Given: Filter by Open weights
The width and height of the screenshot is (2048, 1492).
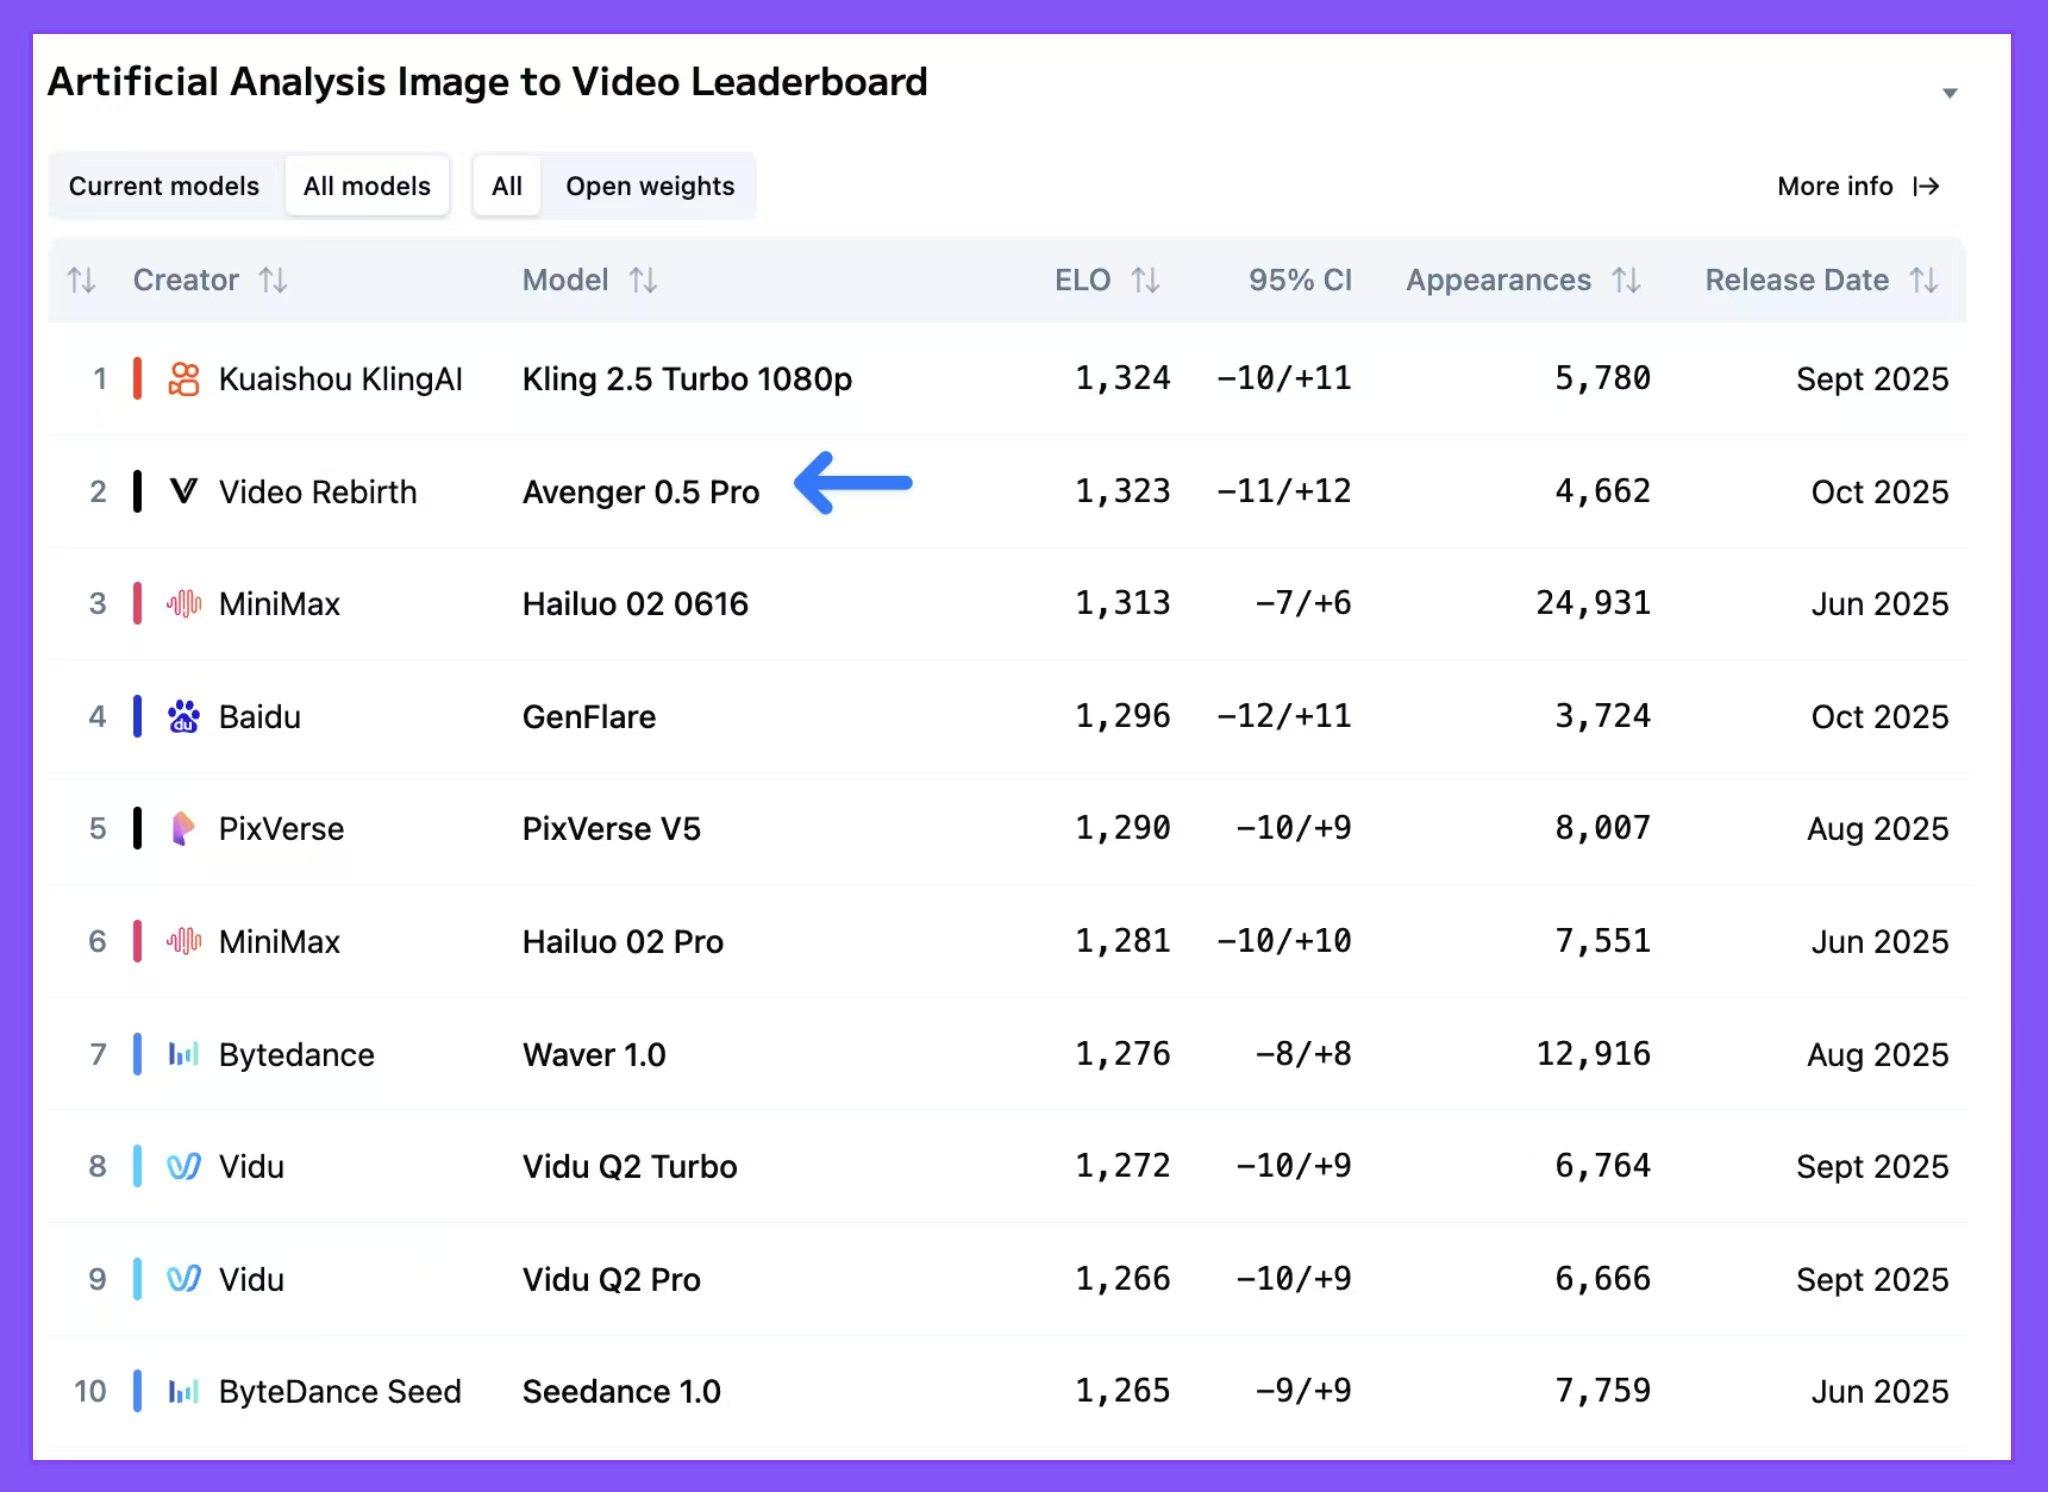Looking at the screenshot, I should click(x=650, y=186).
